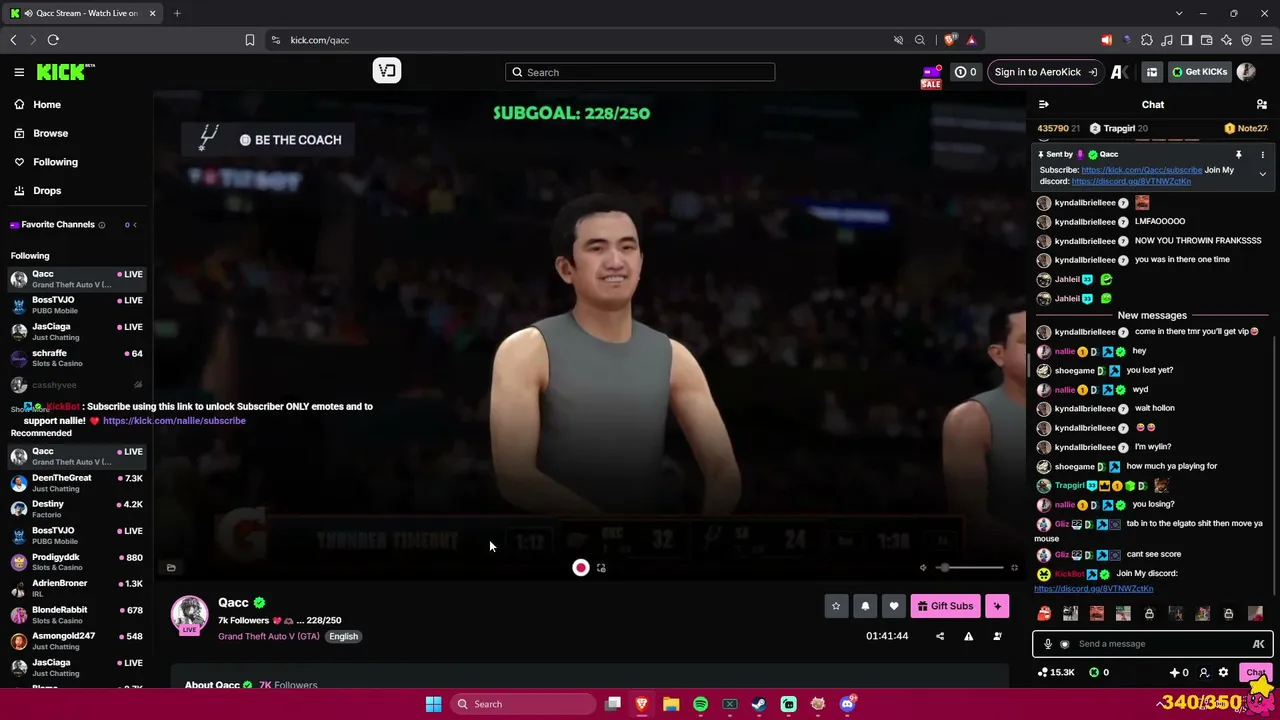1280x720 pixels.
Task: Collapse the Favorite Channels section
Action: coord(135,225)
